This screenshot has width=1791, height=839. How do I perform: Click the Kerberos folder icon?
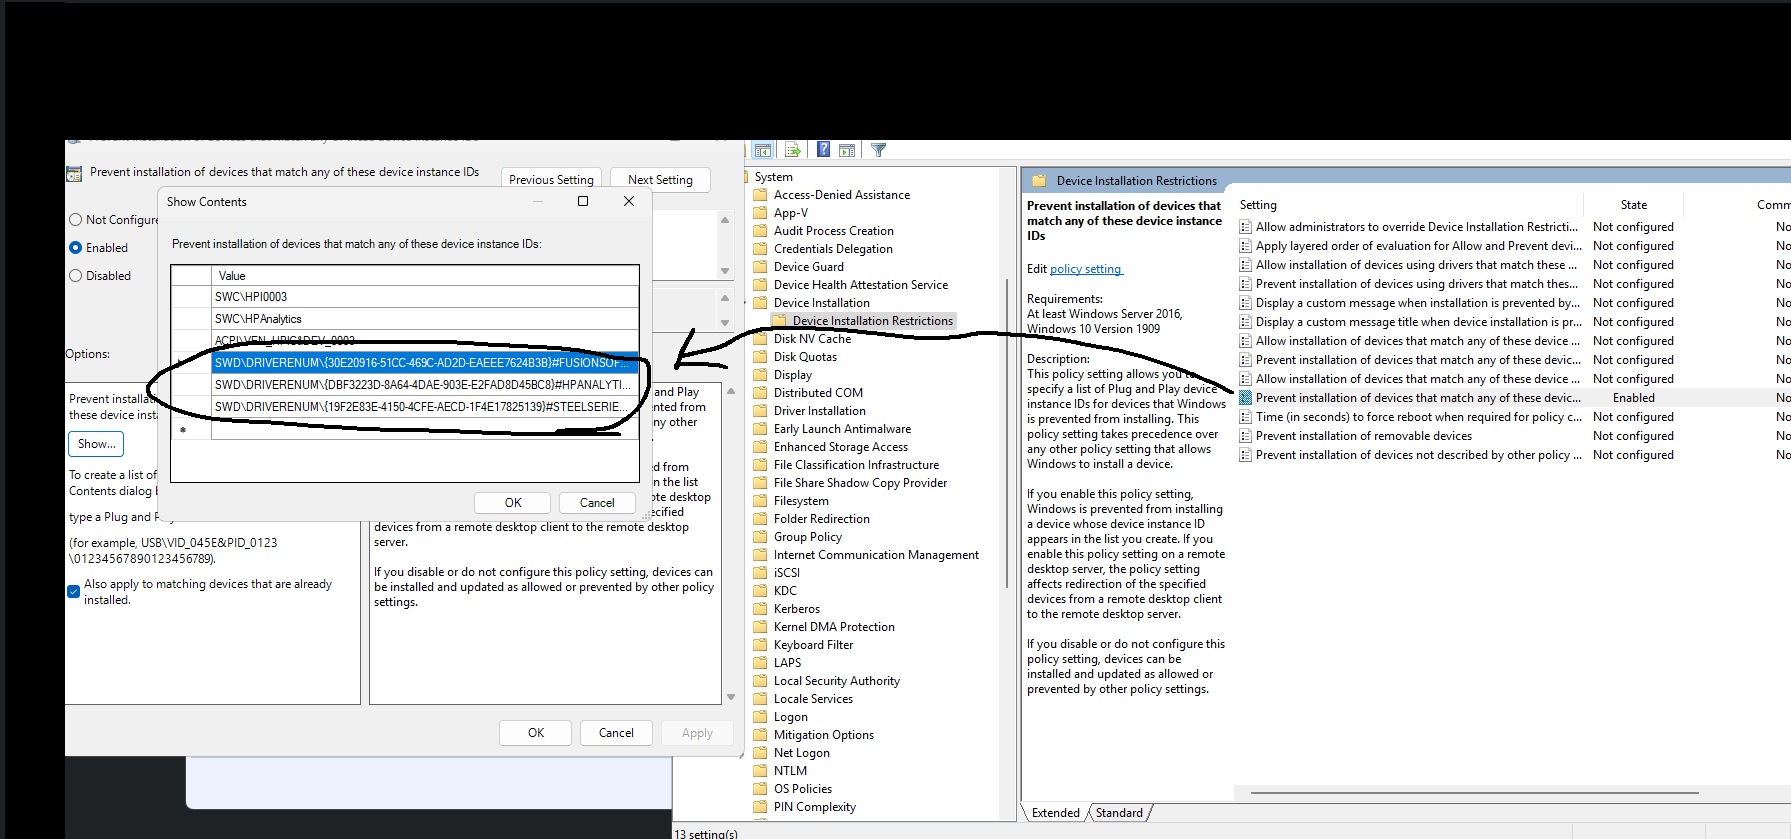pyautogui.click(x=760, y=609)
